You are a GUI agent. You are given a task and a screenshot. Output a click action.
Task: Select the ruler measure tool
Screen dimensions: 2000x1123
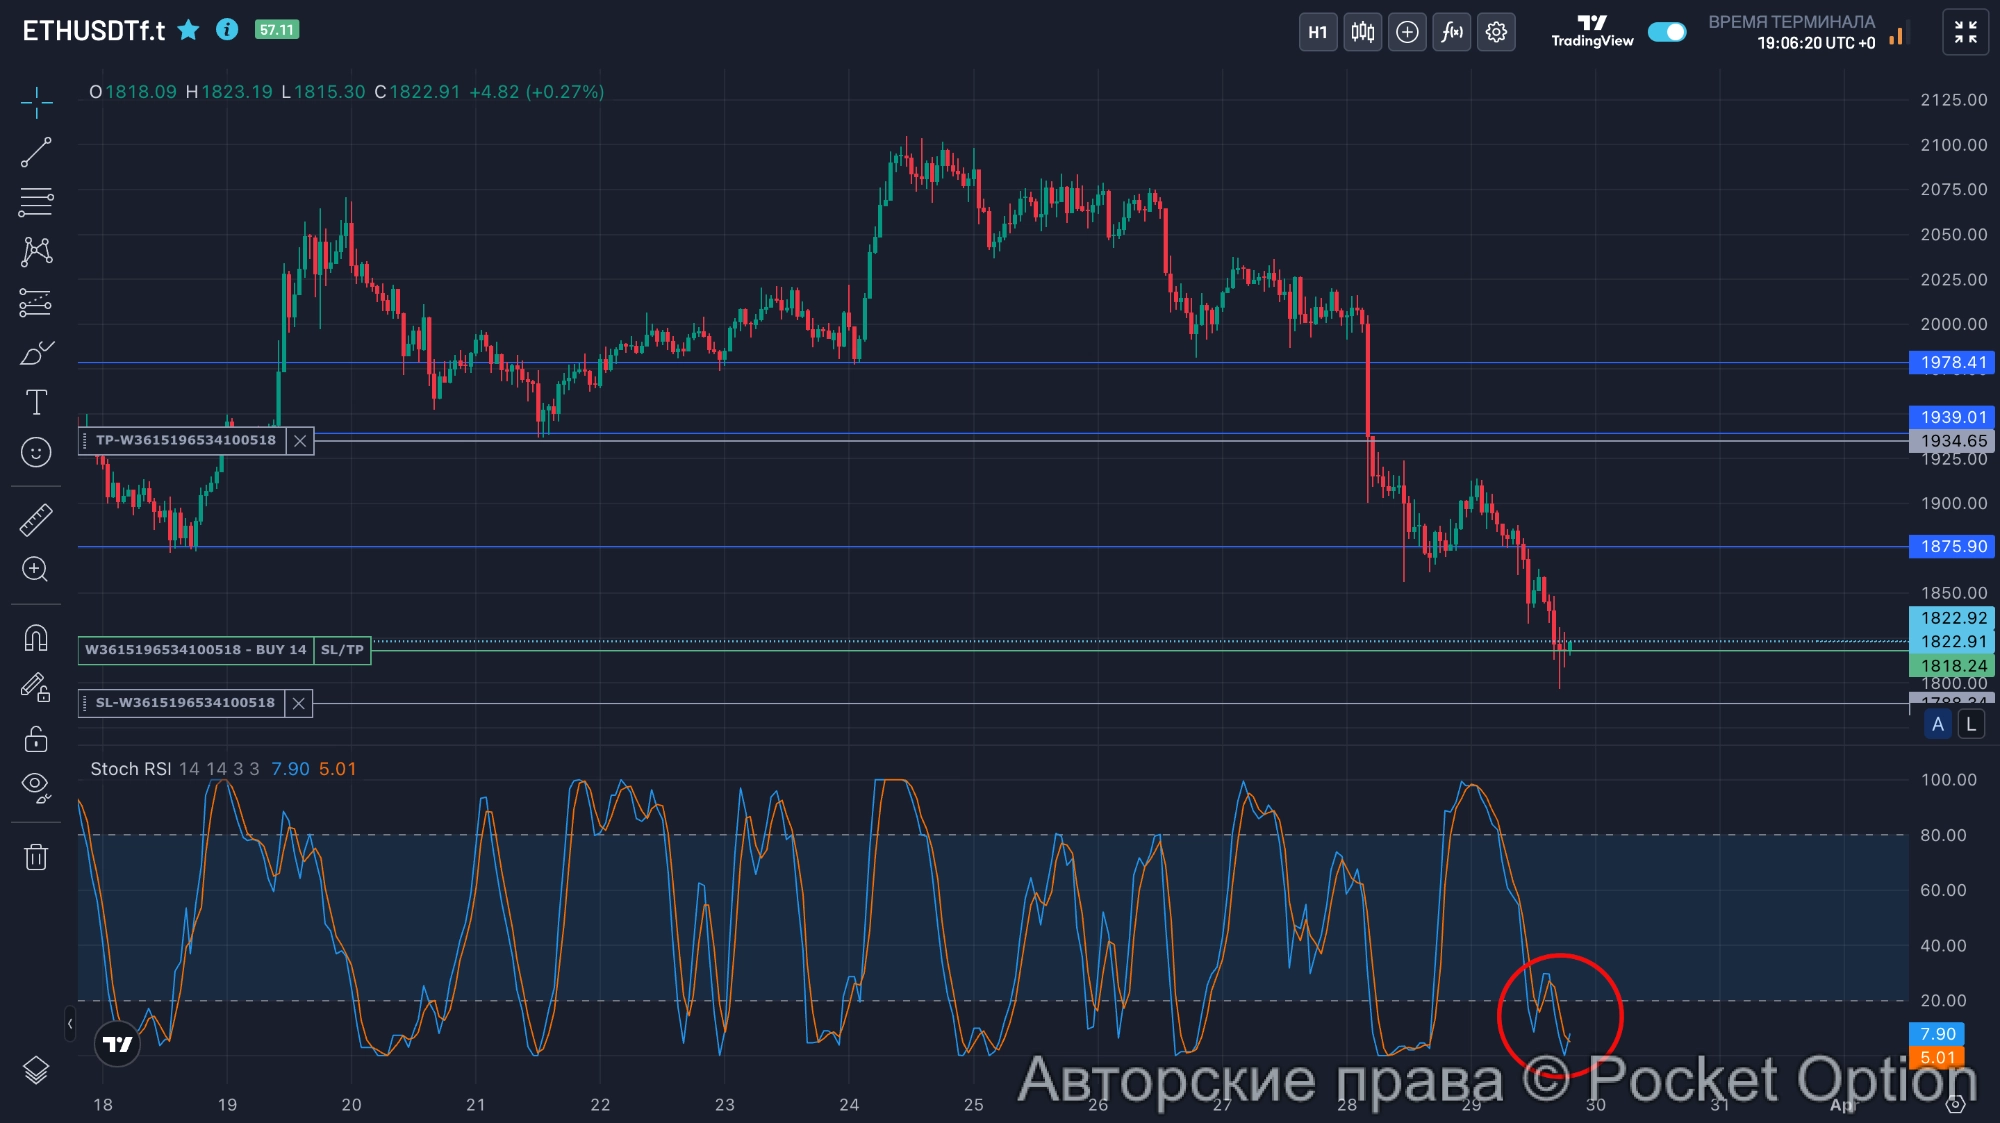coord(36,520)
